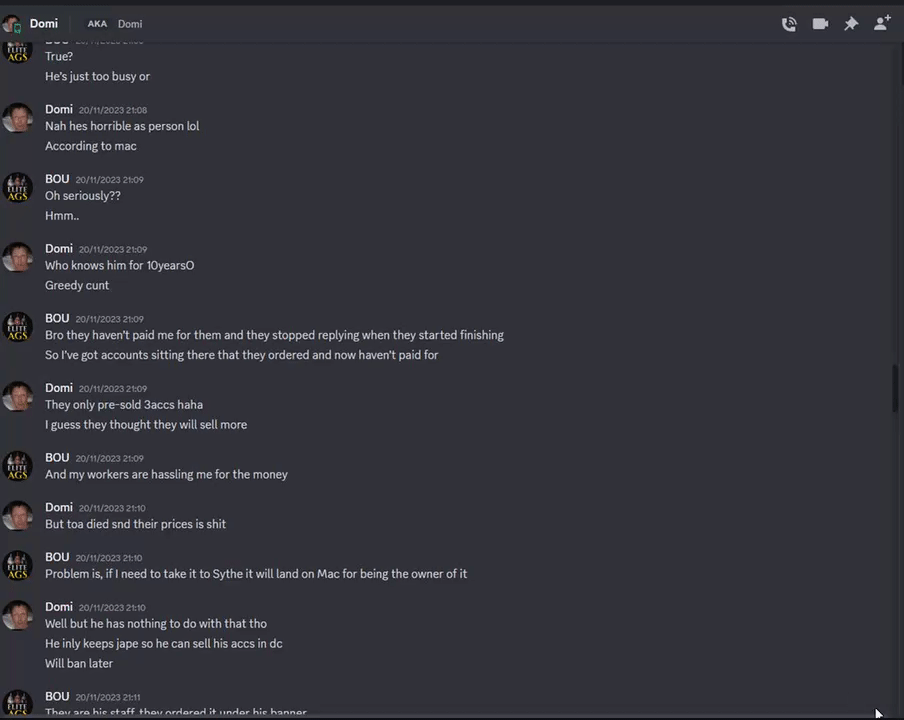Screen dimensions: 904x720
Task: Click Domi username above "Who knows him"
Action: 59,248
